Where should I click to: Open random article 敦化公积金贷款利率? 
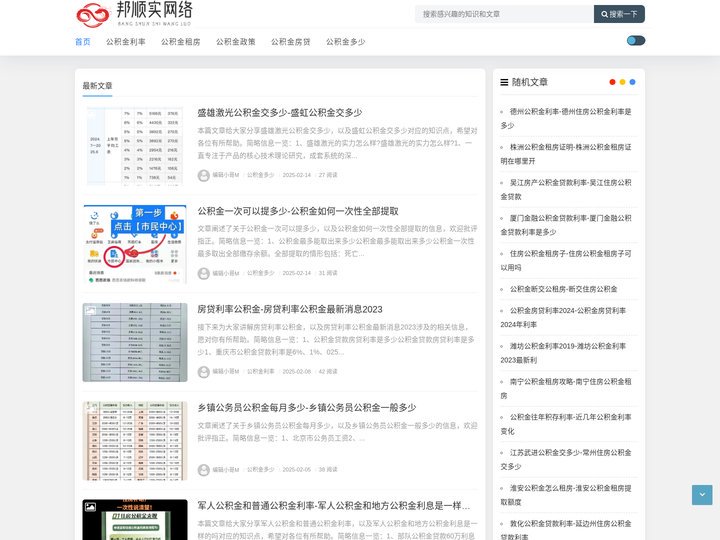[x=566, y=529]
